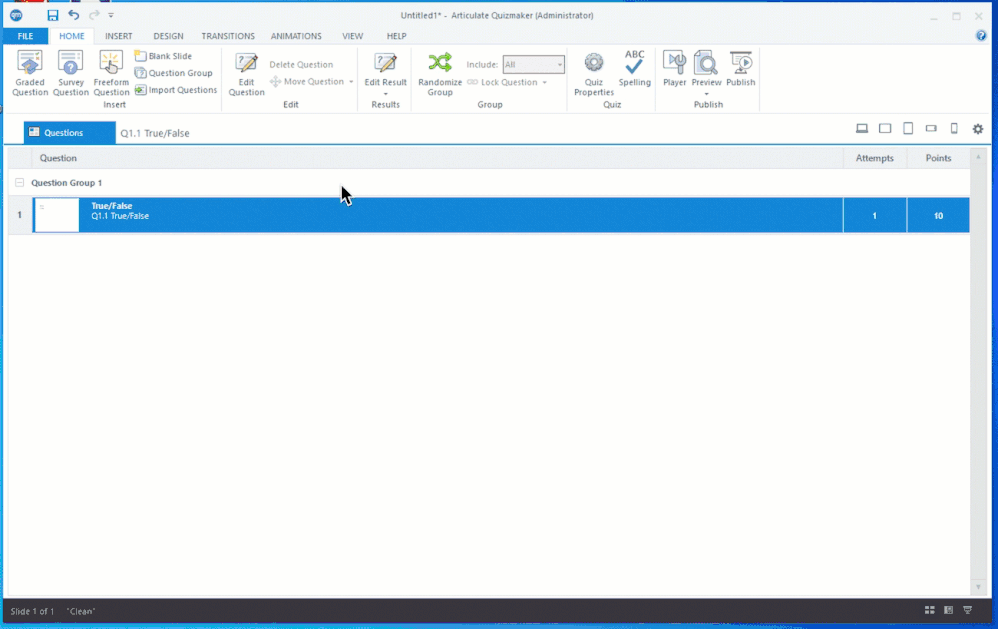Open the FILE menu
The image size is (998, 629).
click(x=25, y=36)
